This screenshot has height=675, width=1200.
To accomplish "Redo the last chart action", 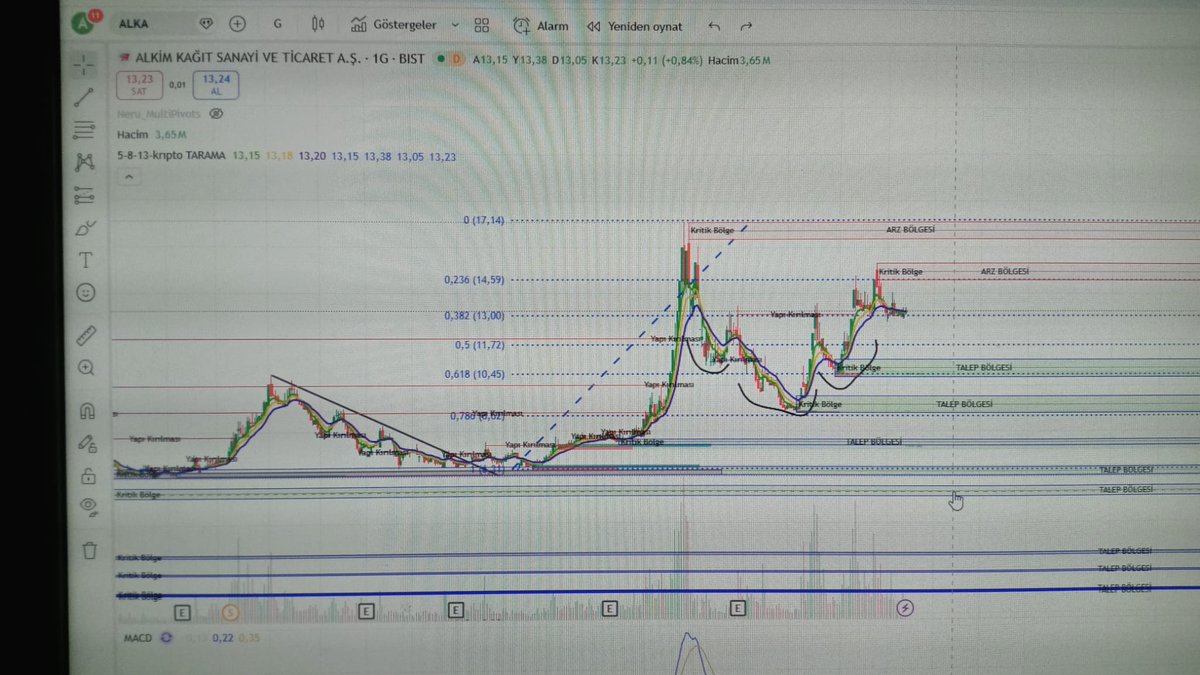I will pyautogui.click(x=746, y=27).
